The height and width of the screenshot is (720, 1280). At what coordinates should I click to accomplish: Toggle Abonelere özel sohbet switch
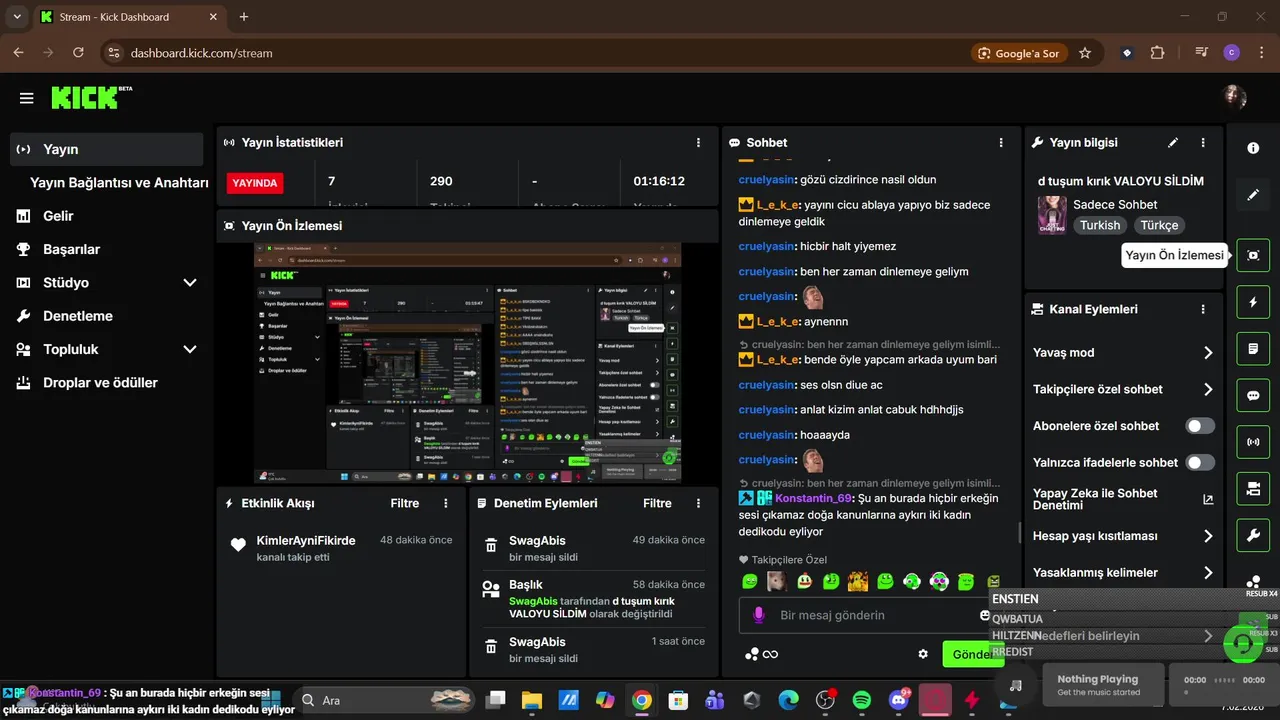point(1200,426)
